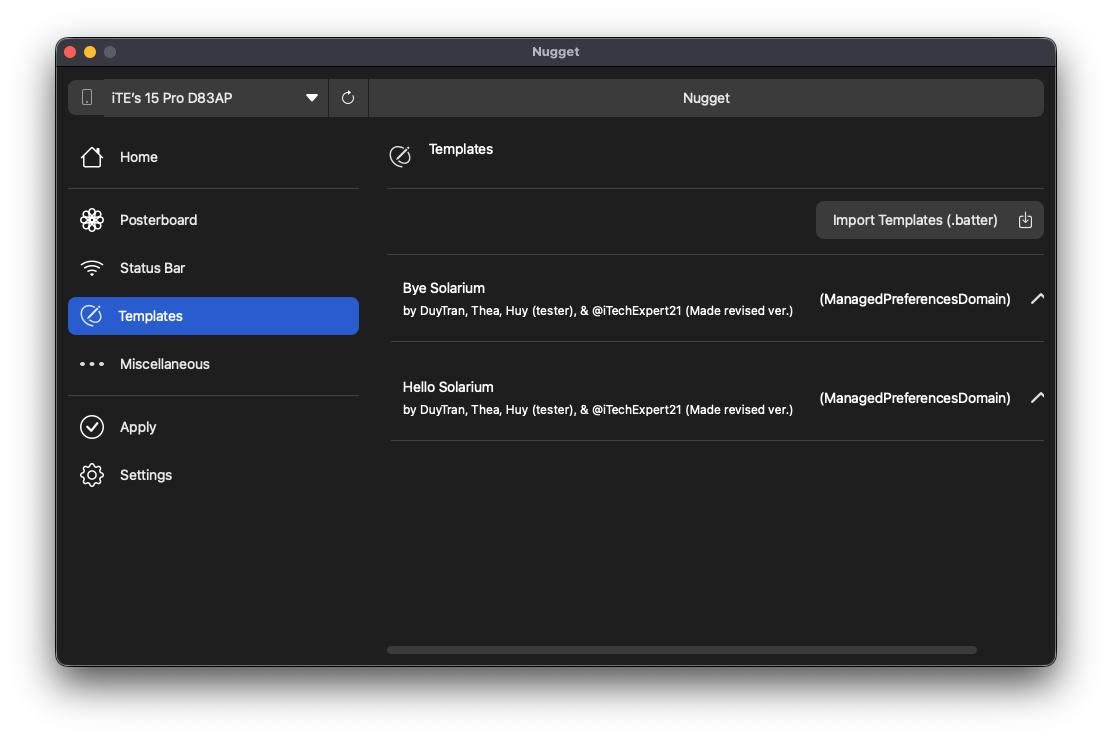Click the Nugget header bar button

706,98
